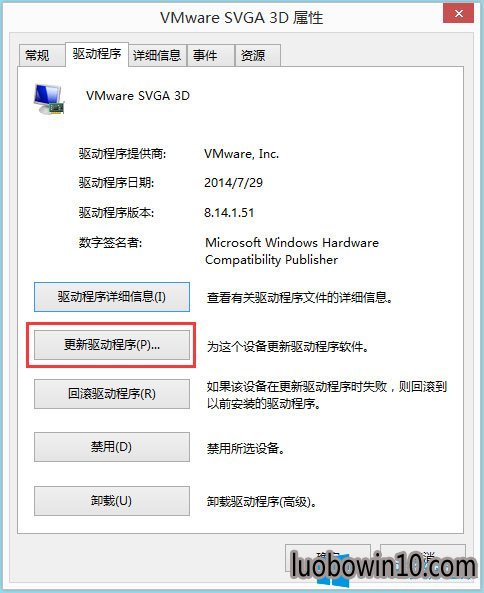This screenshot has height=593, width=484.
Task: Disable device with 禁用(D) button
Action: click(112, 447)
